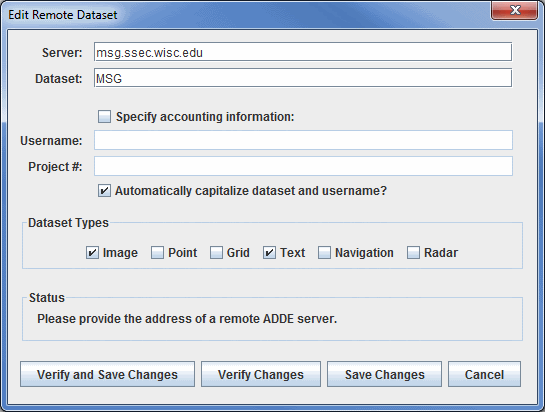Click the Project # input field
The height and width of the screenshot is (412, 545).
[x=303, y=166]
